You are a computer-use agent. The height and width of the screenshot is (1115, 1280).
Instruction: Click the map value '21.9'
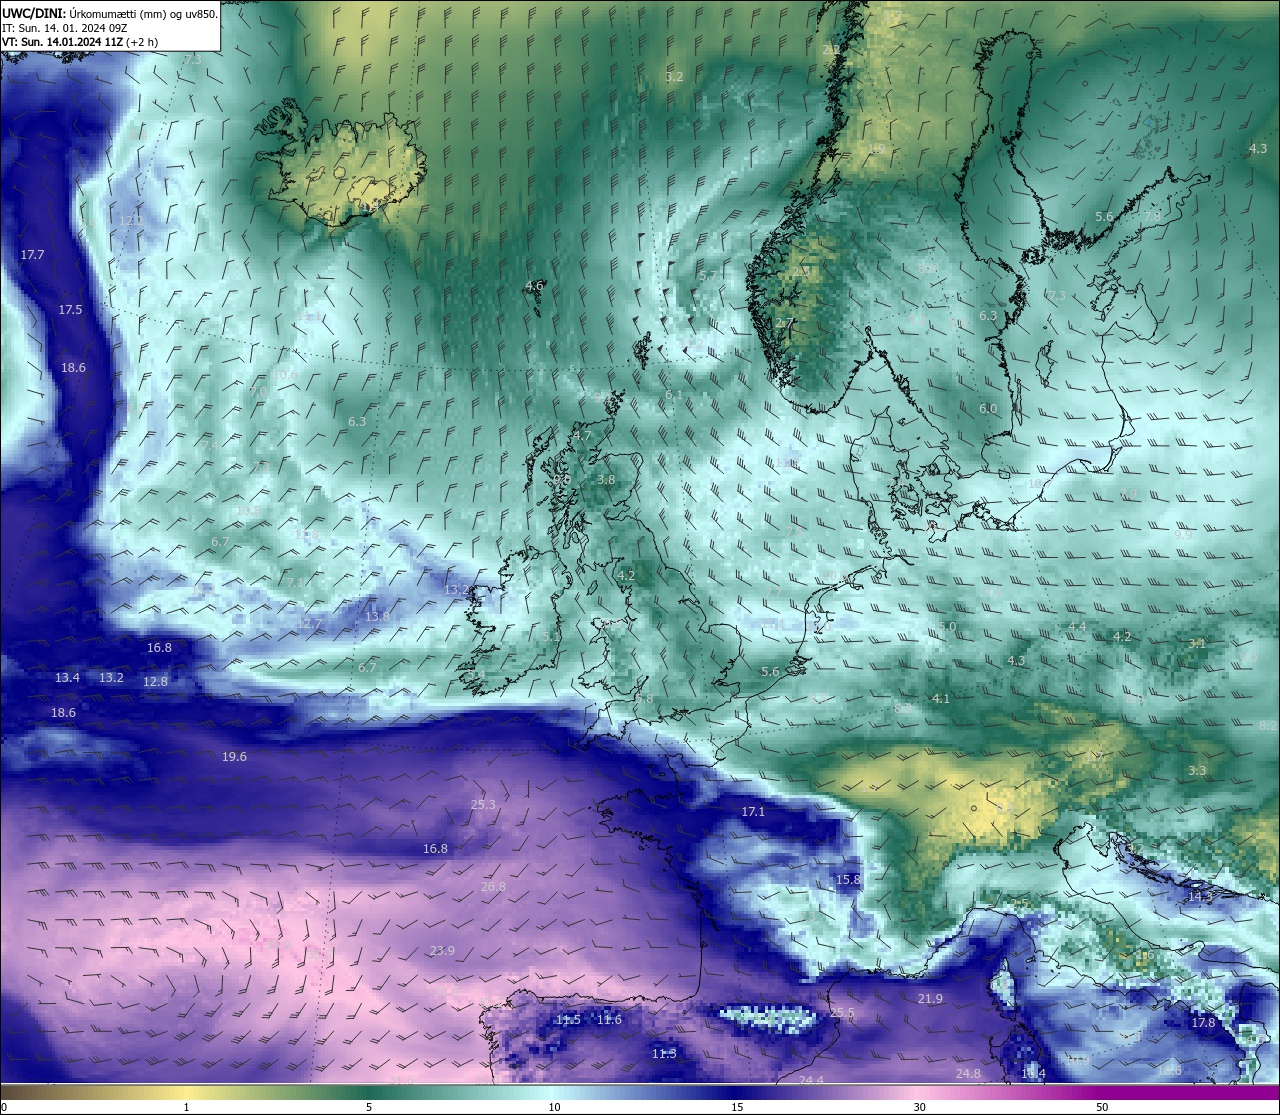(x=930, y=999)
